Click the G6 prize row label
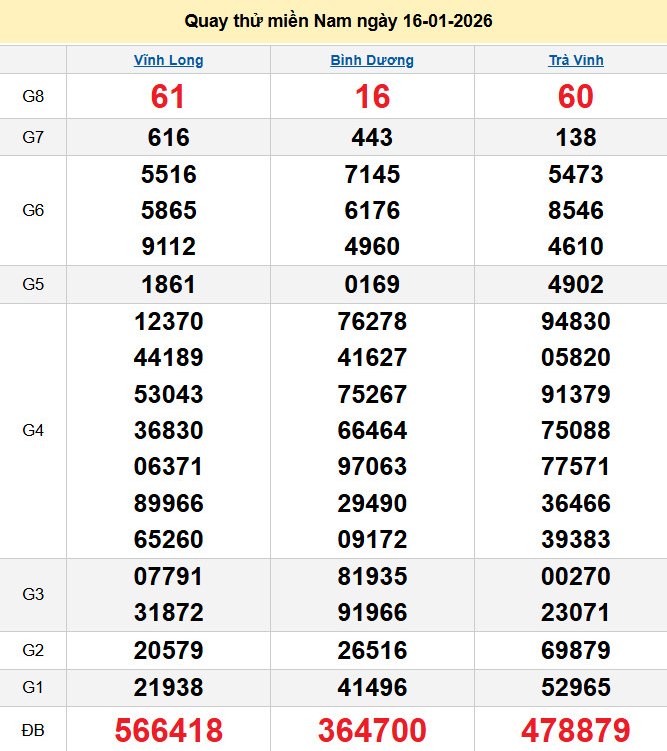 click(33, 210)
